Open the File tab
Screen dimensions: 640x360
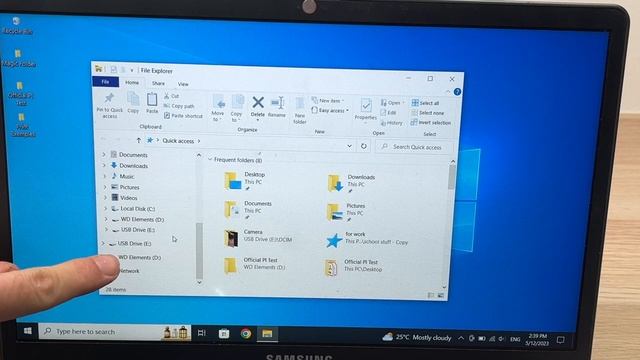(x=105, y=82)
